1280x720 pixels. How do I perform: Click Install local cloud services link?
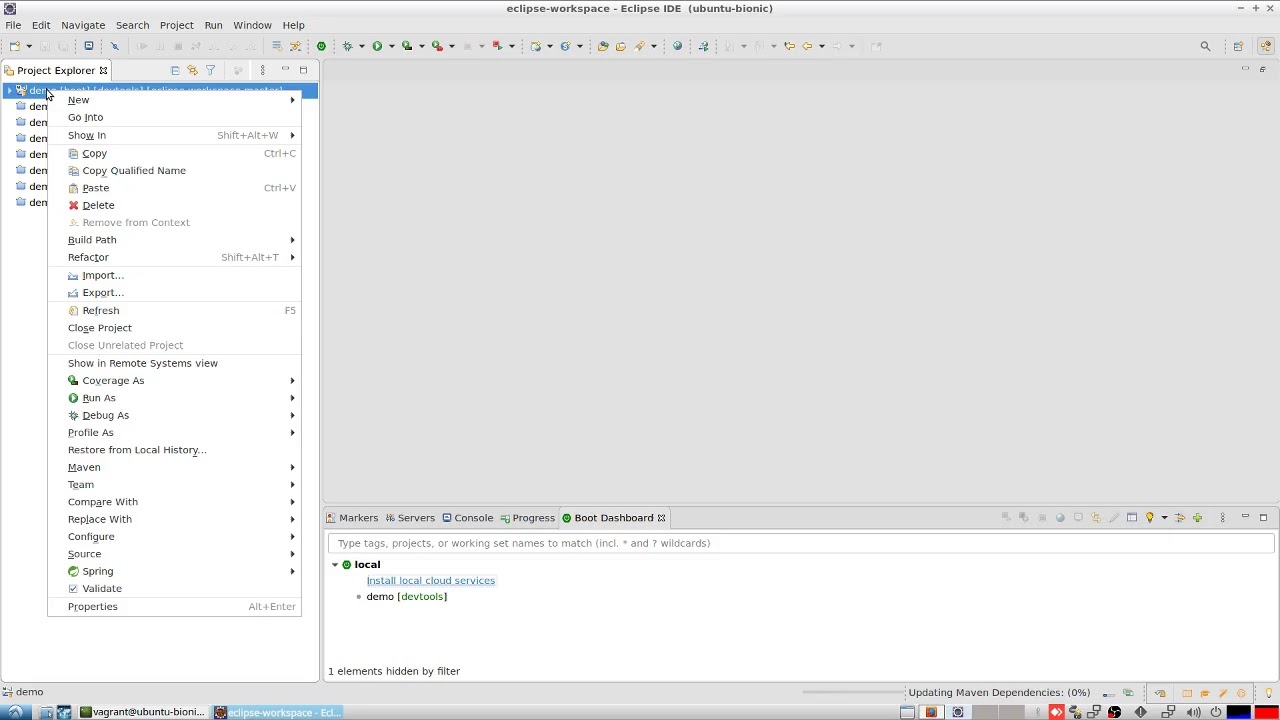[430, 581]
